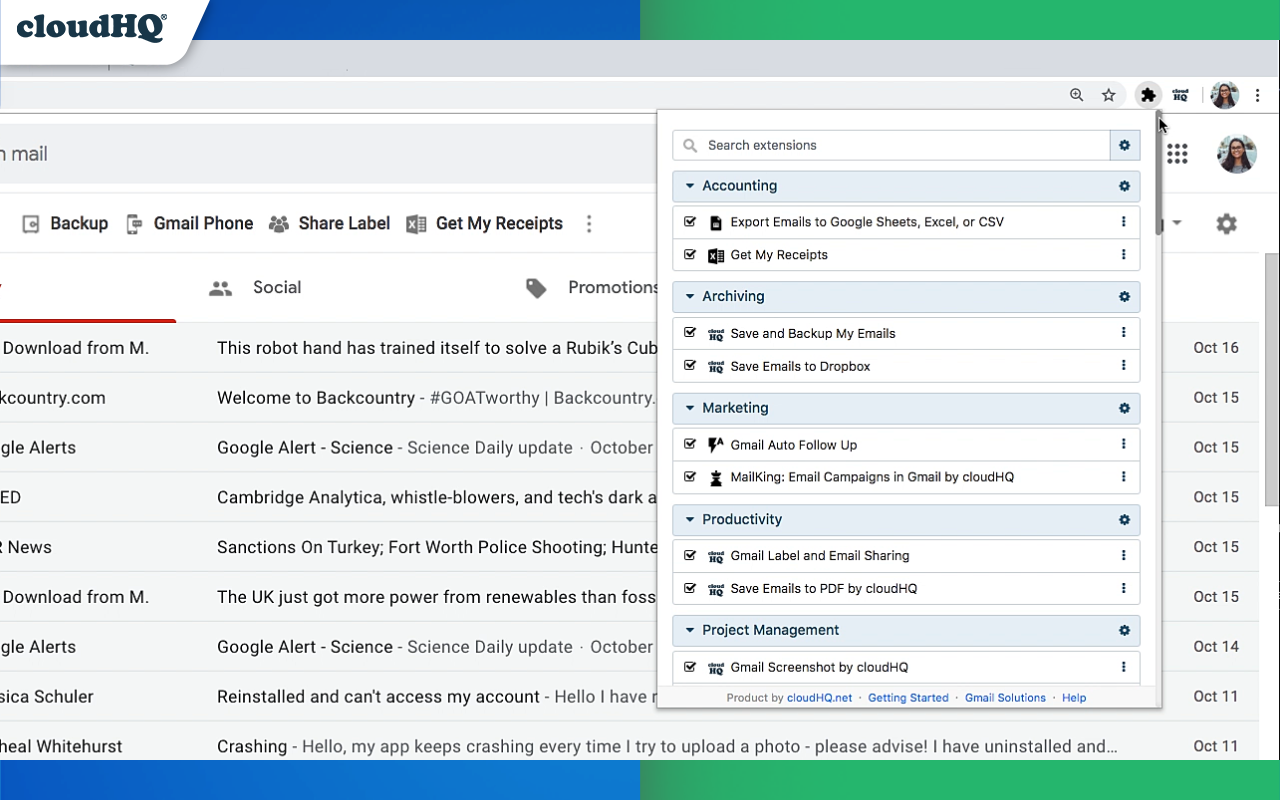
Task: Open the Accounting section settings gear
Action: pyautogui.click(x=1123, y=186)
